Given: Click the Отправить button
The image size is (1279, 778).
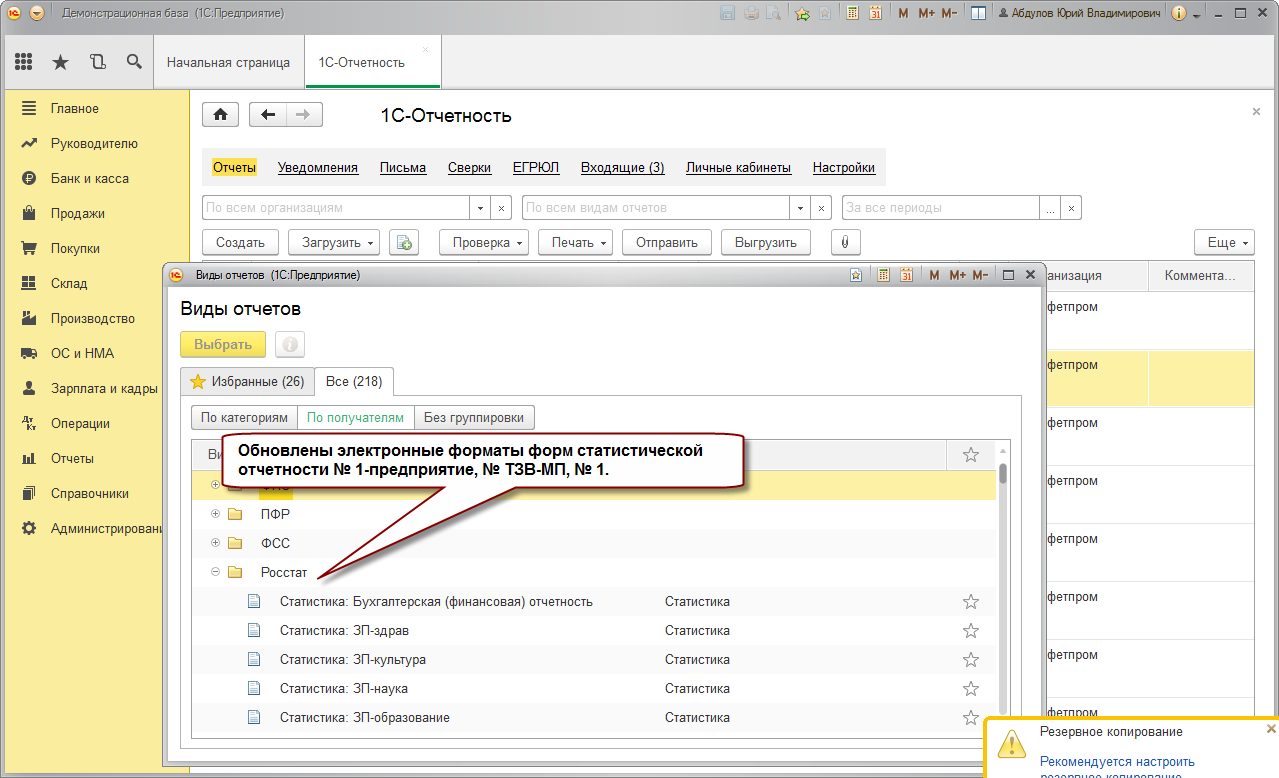Looking at the screenshot, I should (x=666, y=242).
